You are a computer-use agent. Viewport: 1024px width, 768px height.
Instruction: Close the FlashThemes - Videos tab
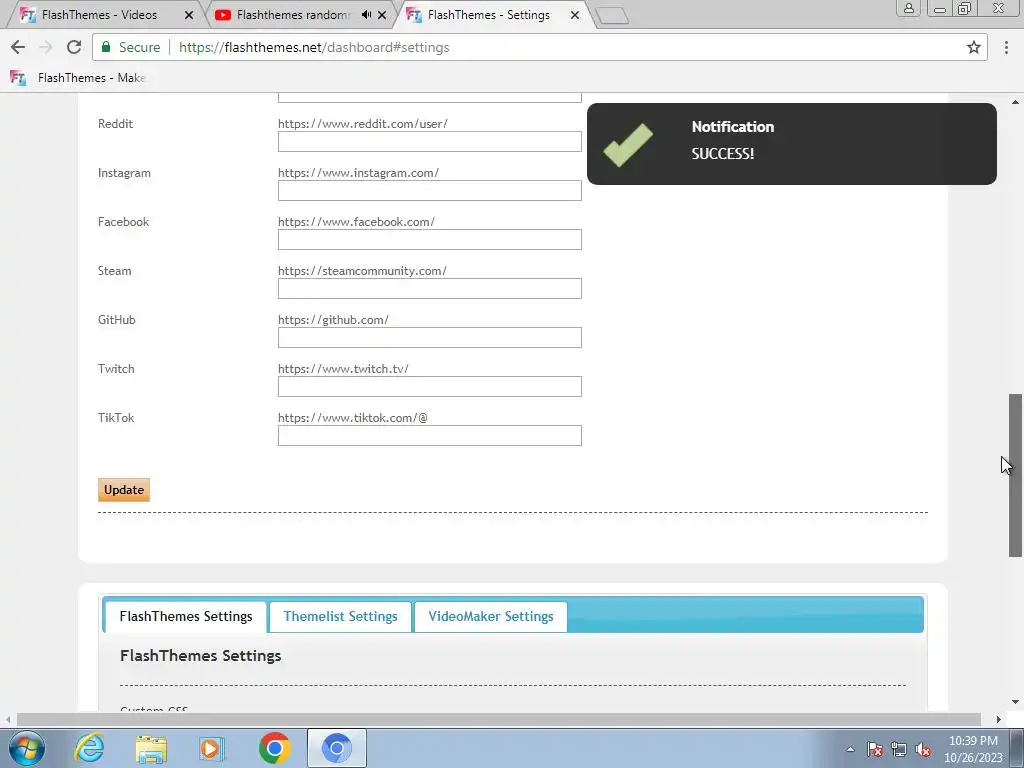[x=189, y=14]
